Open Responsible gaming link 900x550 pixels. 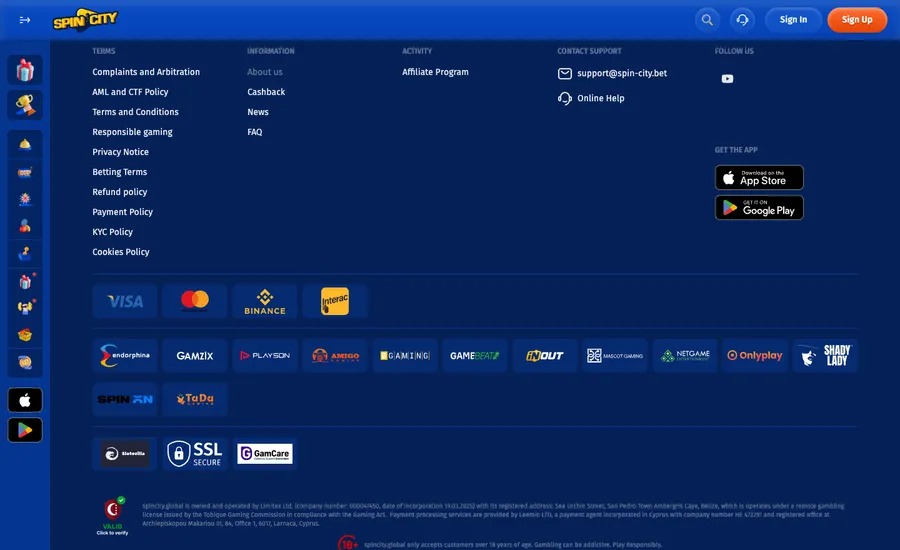132,132
